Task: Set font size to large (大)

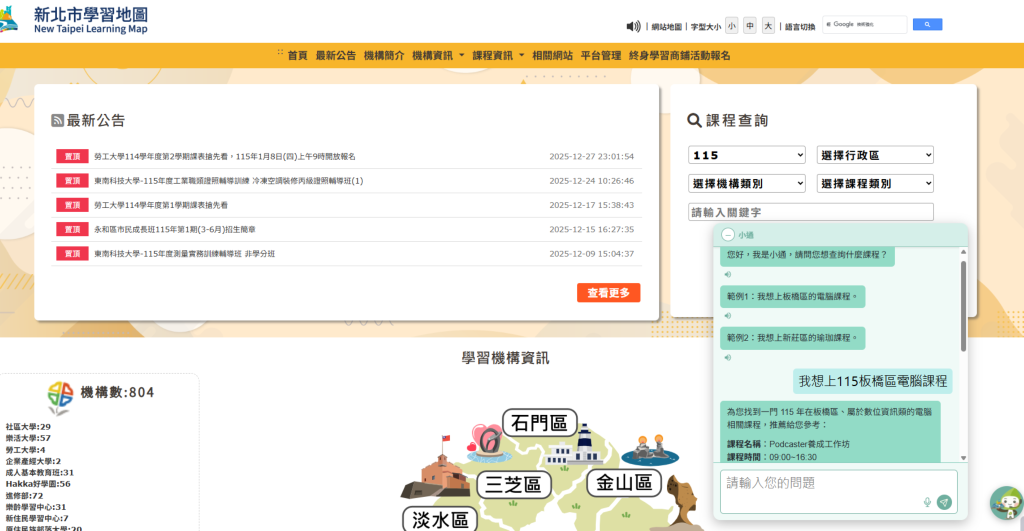Action: [x=768, y=26]
